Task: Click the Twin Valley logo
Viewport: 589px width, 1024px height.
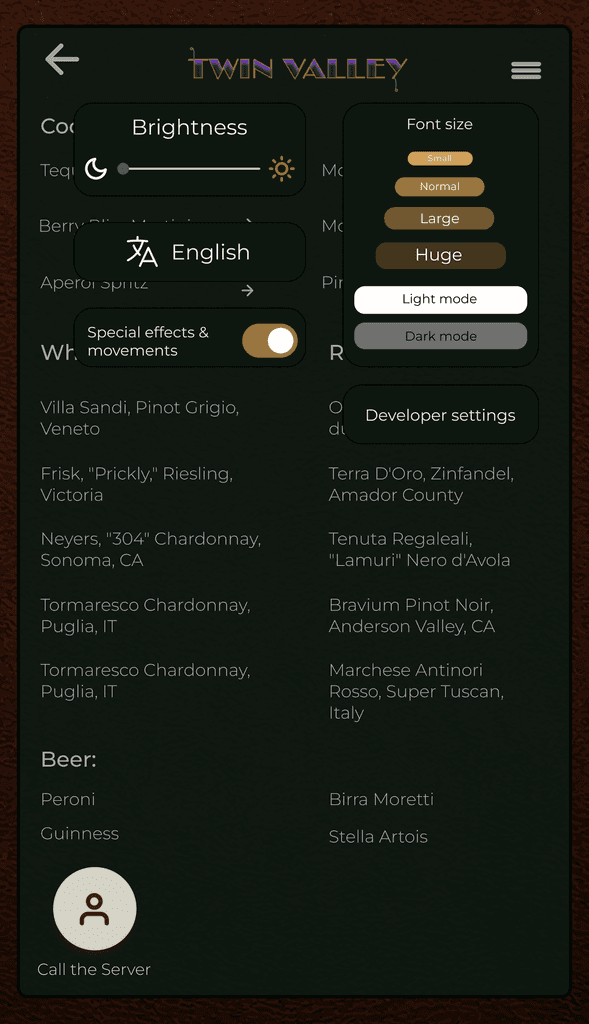Action: [x=298, y=68]
